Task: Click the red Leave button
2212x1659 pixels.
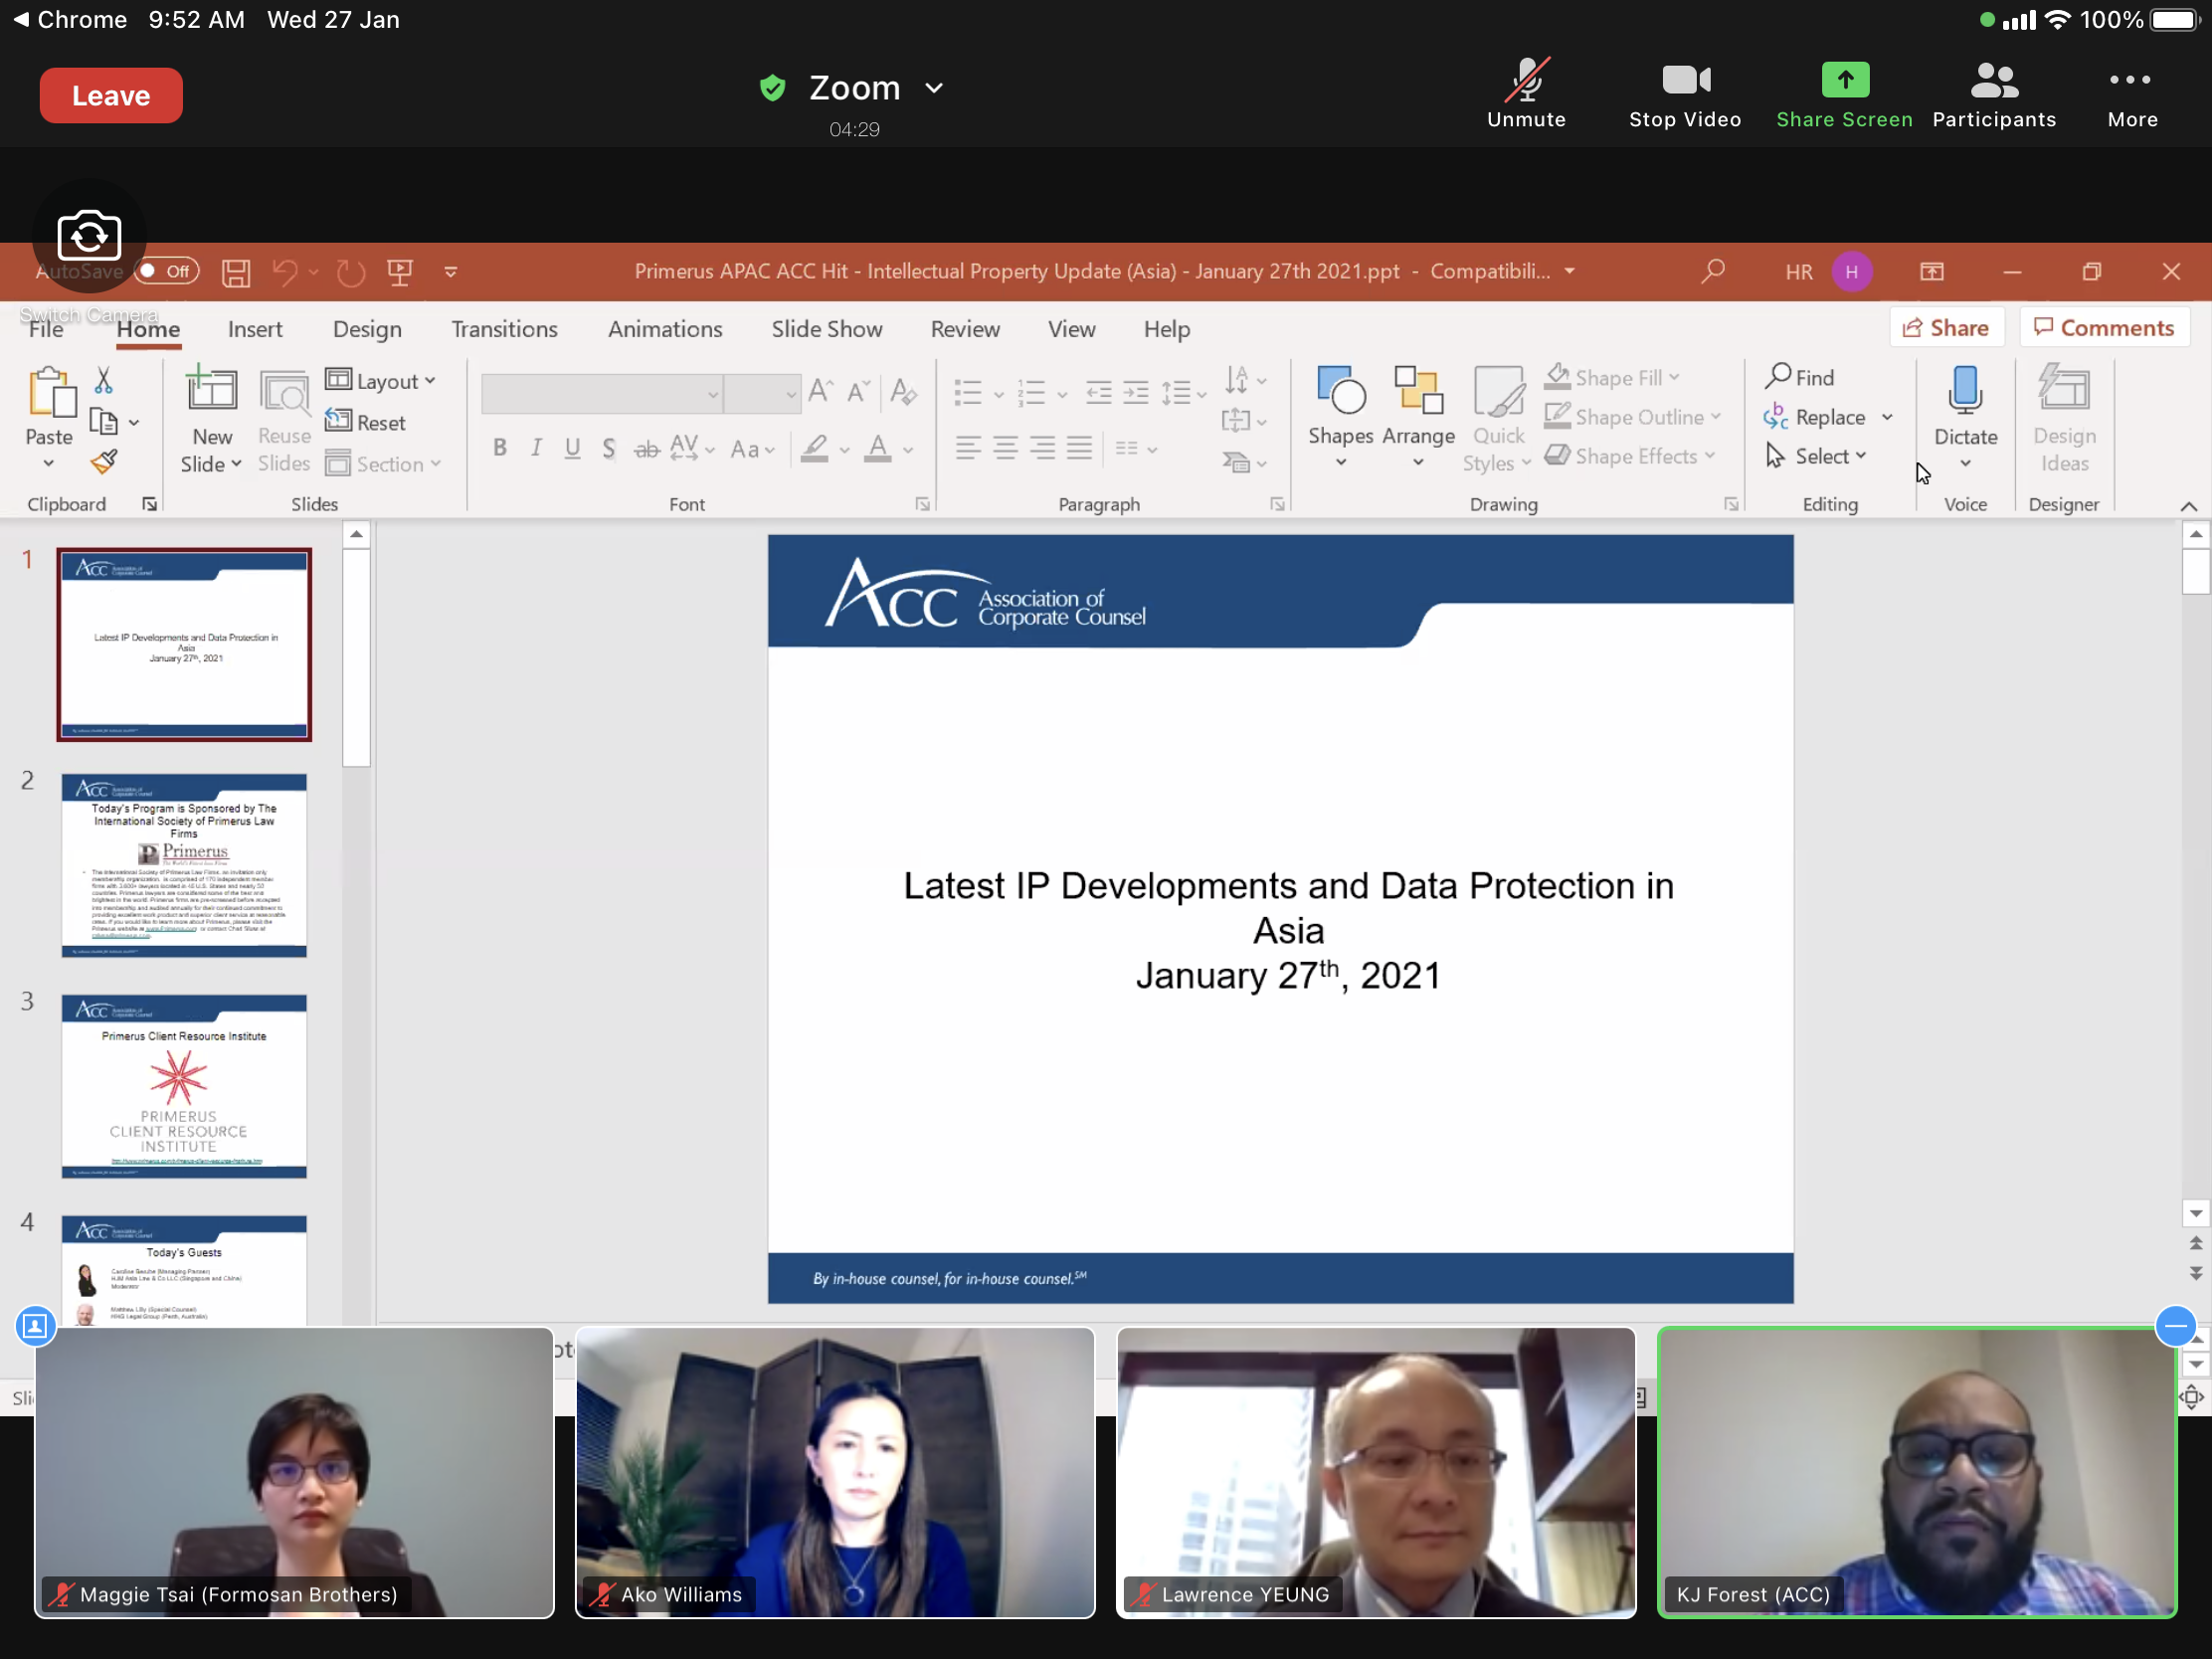Action: pos(111,96)
